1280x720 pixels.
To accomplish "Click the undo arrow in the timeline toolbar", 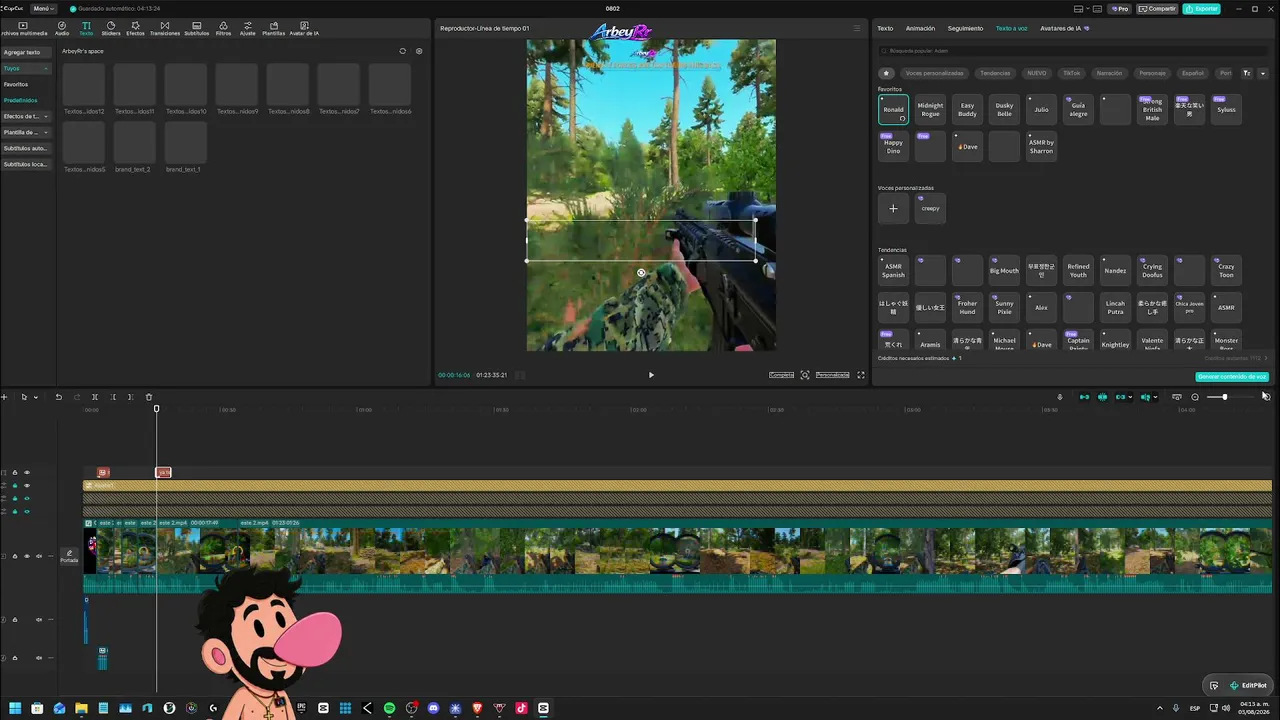I will [x=58, y=397].
